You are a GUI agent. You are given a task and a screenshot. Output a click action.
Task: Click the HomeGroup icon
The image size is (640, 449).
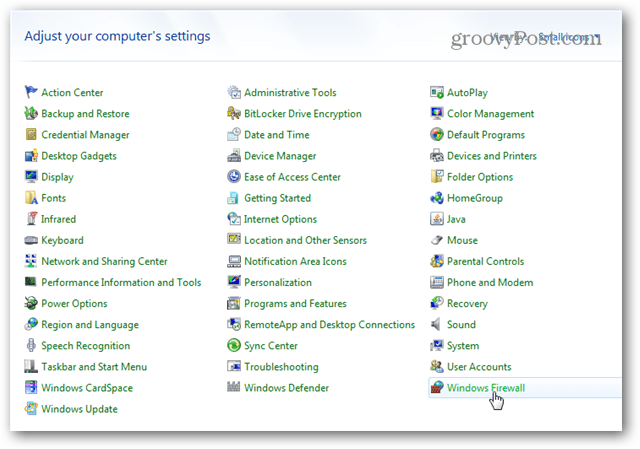[437, 198]
